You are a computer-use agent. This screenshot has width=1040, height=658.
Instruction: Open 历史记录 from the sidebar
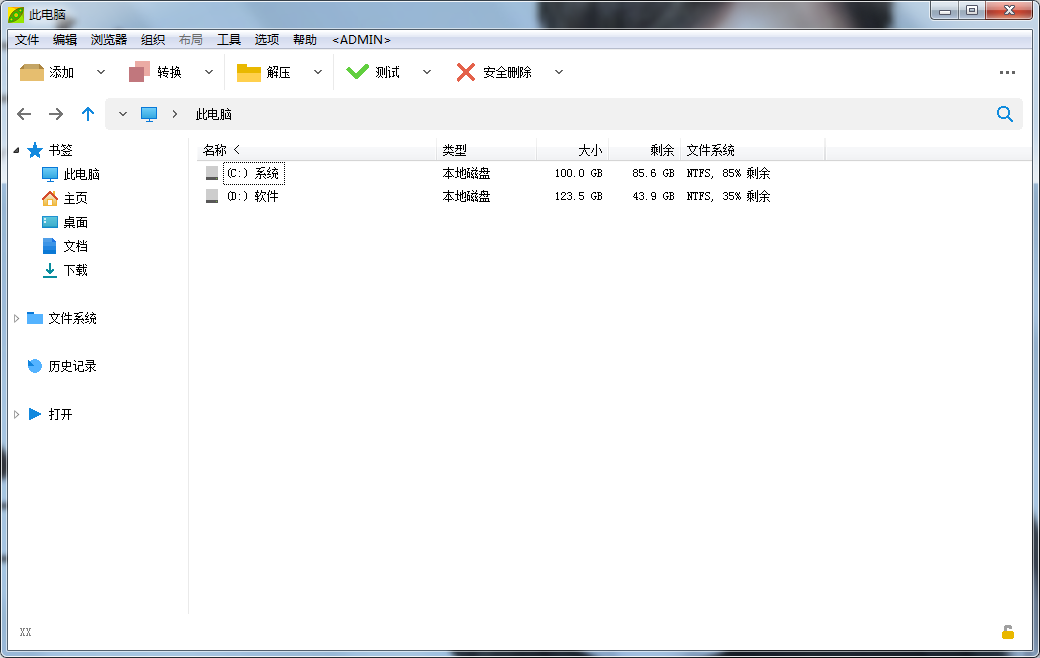[73, 366]
